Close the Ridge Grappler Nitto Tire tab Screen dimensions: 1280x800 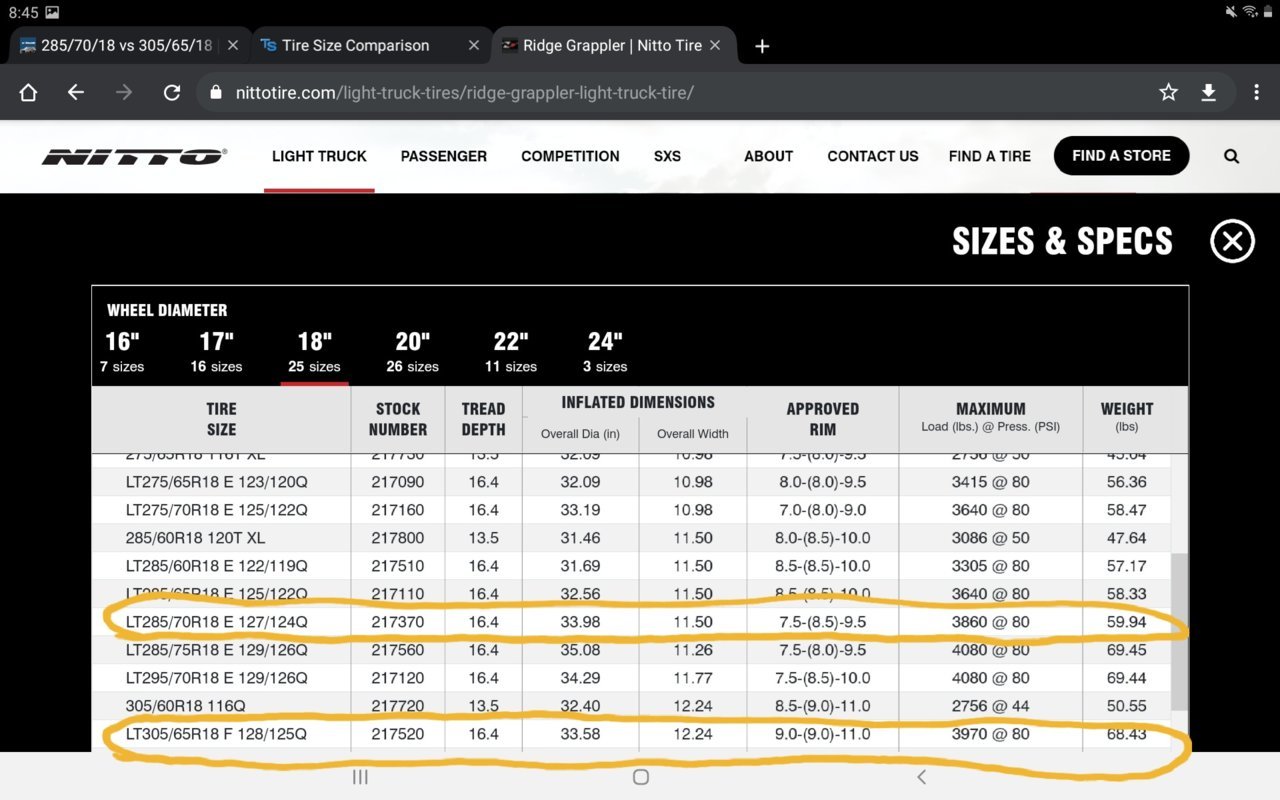tap(715, 45)
